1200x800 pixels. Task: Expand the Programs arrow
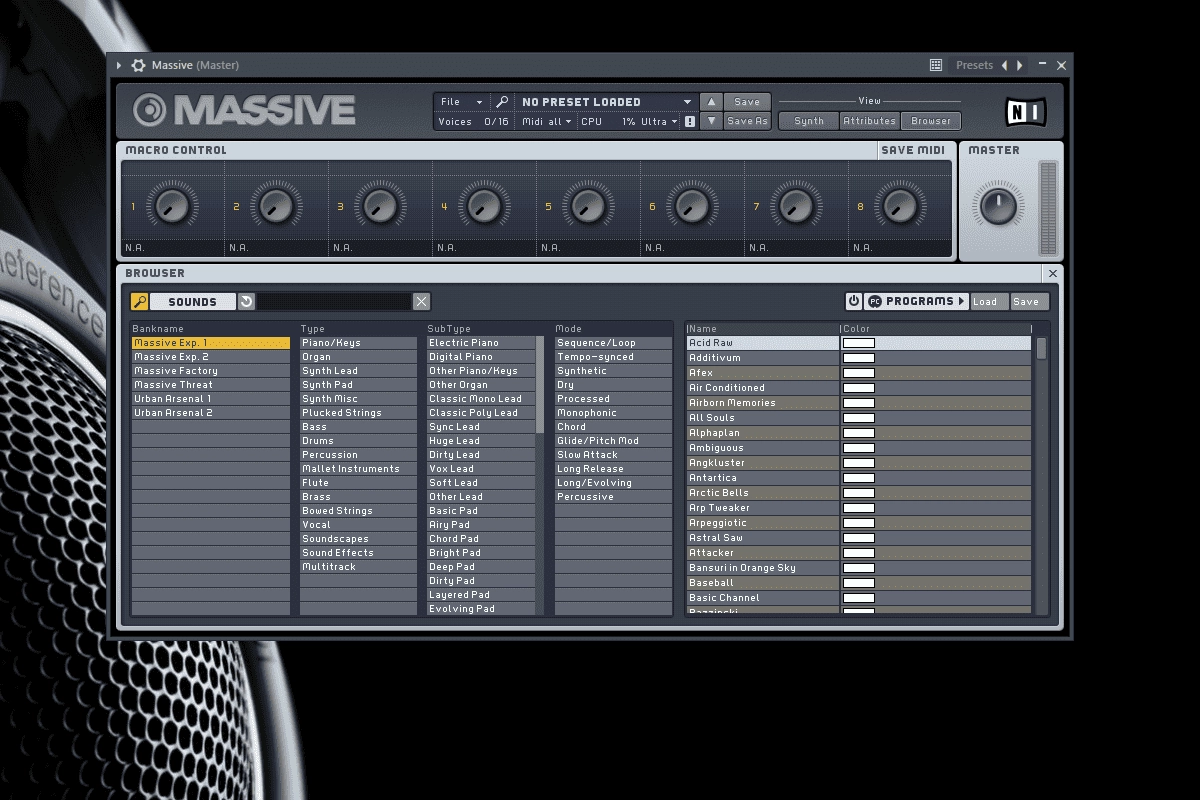pos(961,301)
